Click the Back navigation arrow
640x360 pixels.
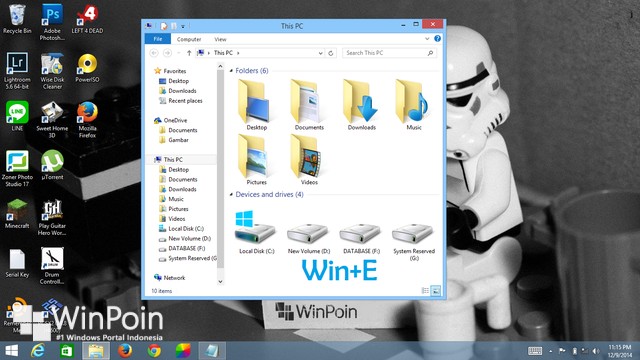click(154, 53)
